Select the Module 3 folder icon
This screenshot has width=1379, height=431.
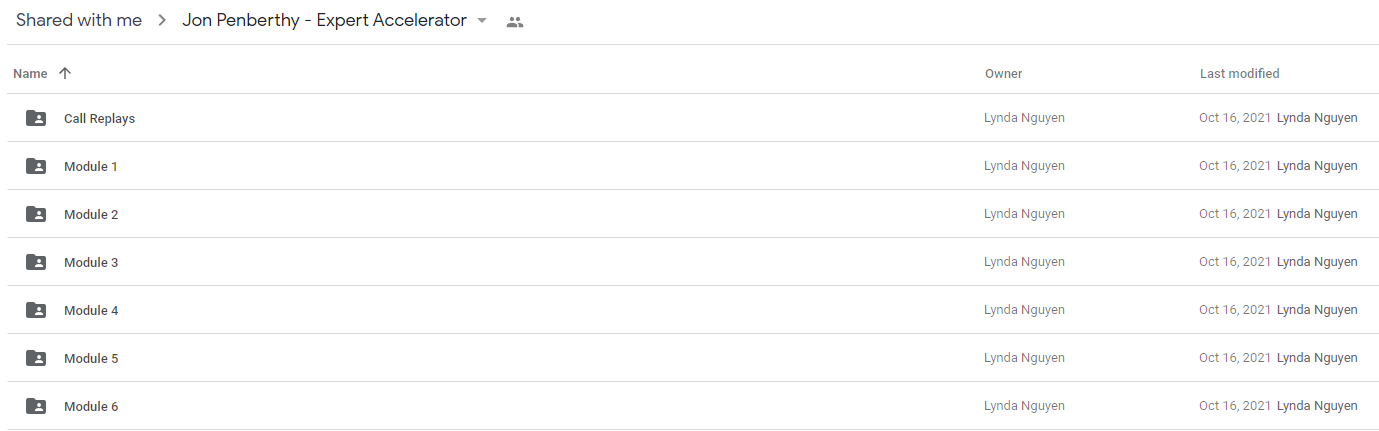(x=36, y=262)
